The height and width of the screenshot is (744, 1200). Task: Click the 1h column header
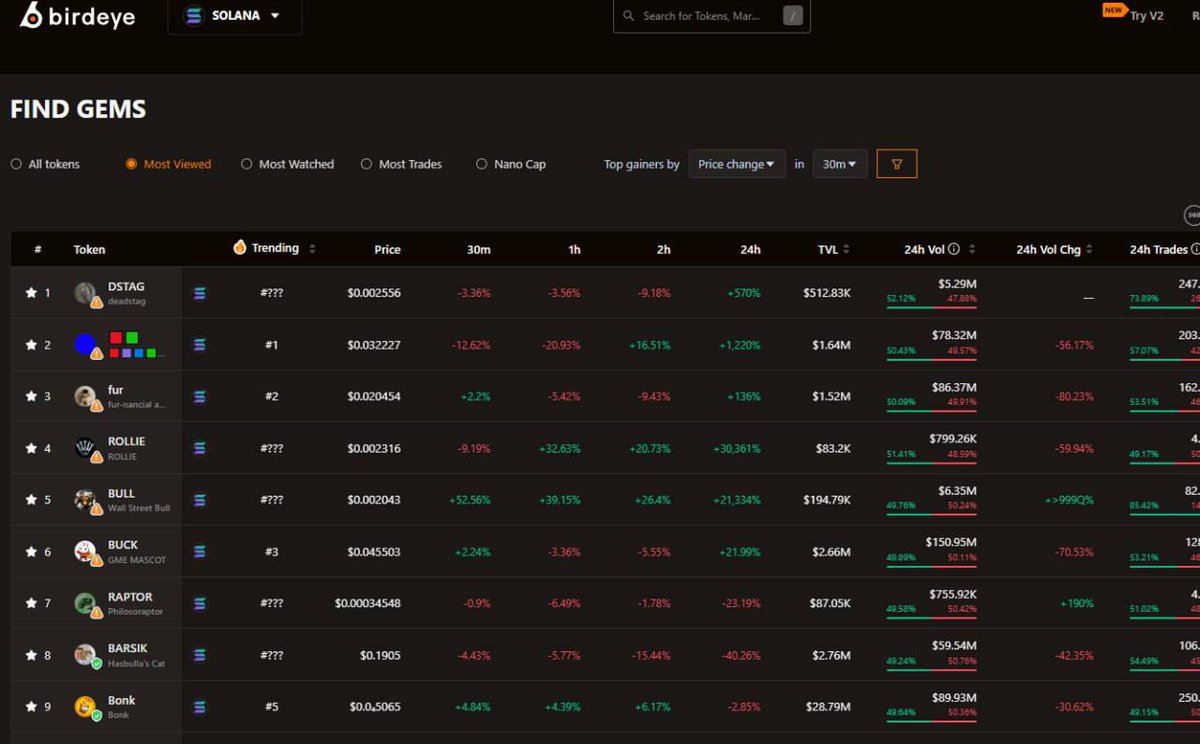click(x=574, y=249)
